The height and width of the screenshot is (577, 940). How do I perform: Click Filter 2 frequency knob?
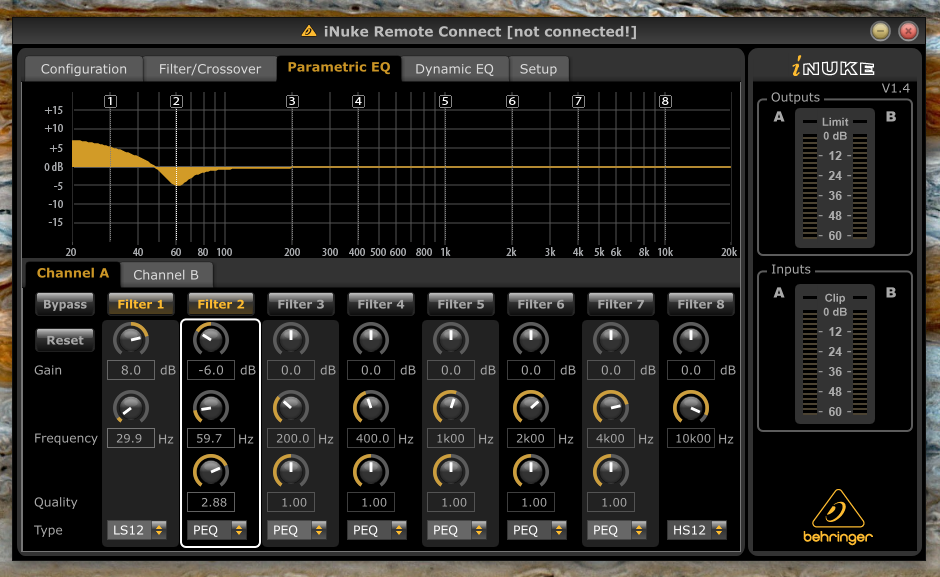(211, 408)
